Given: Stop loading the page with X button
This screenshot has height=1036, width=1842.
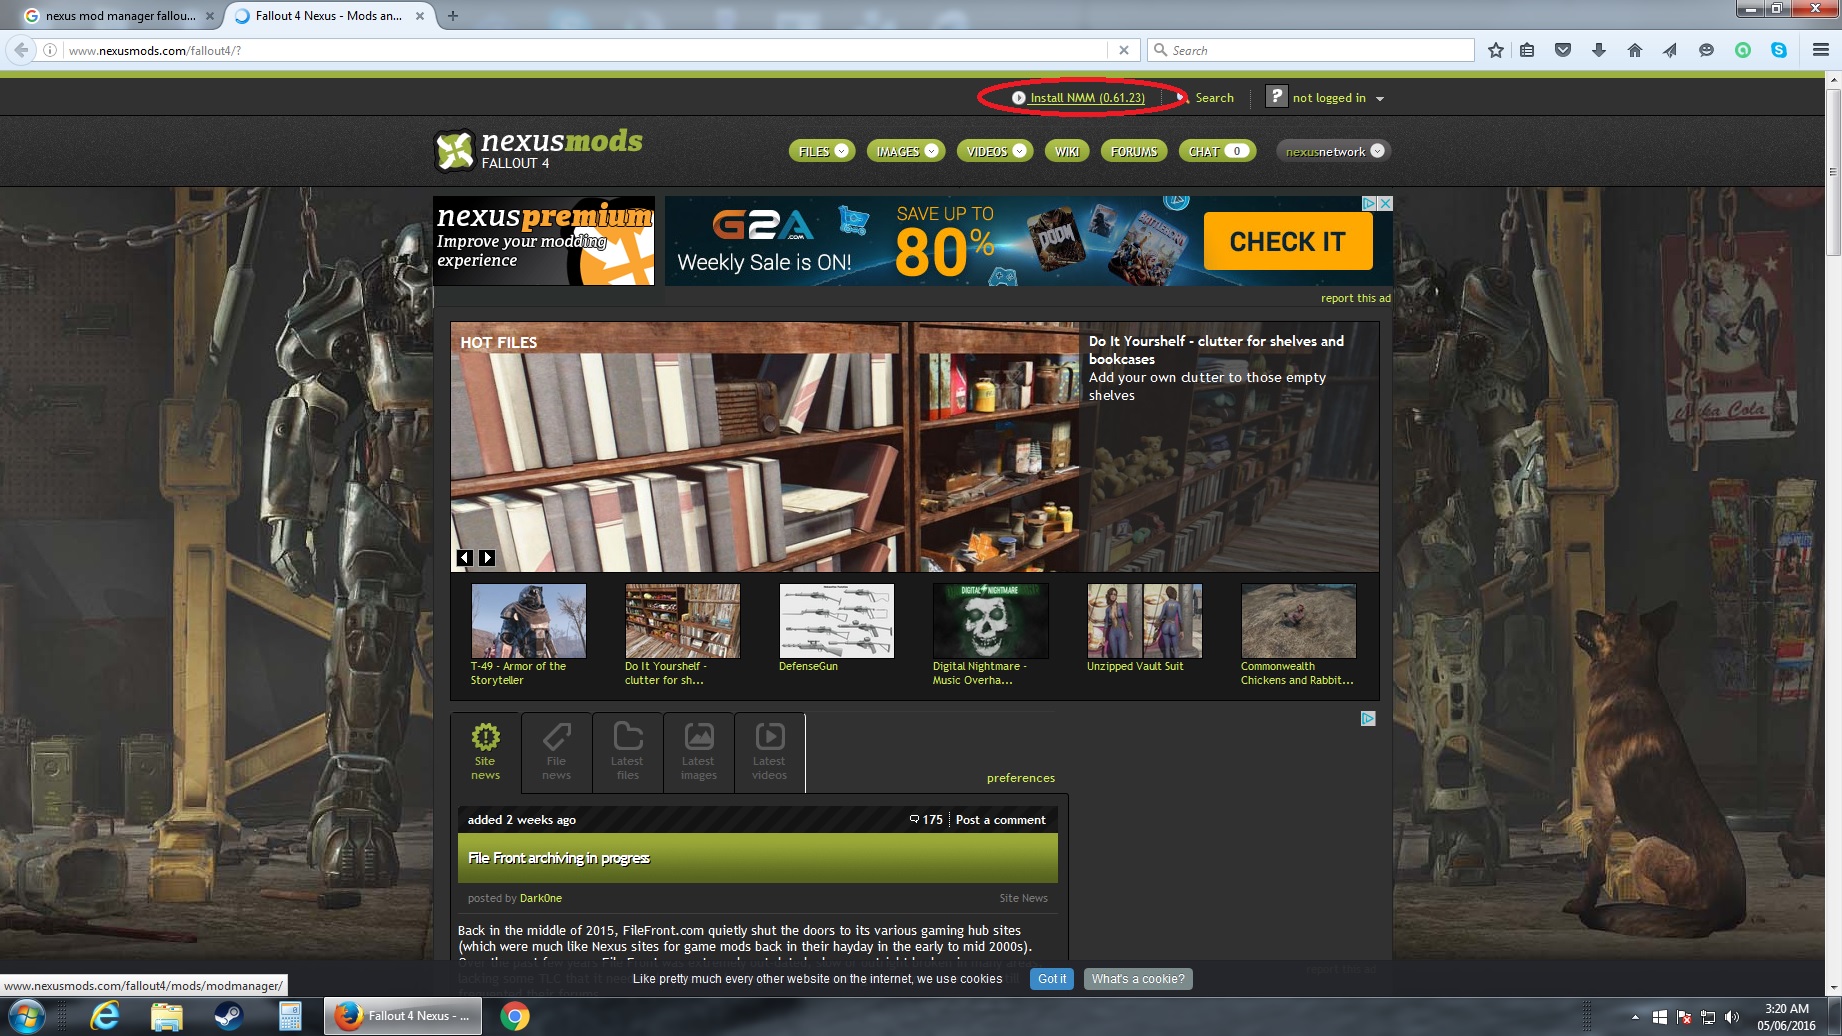Looking at the screenshot, I should [x=1124, y=50].
